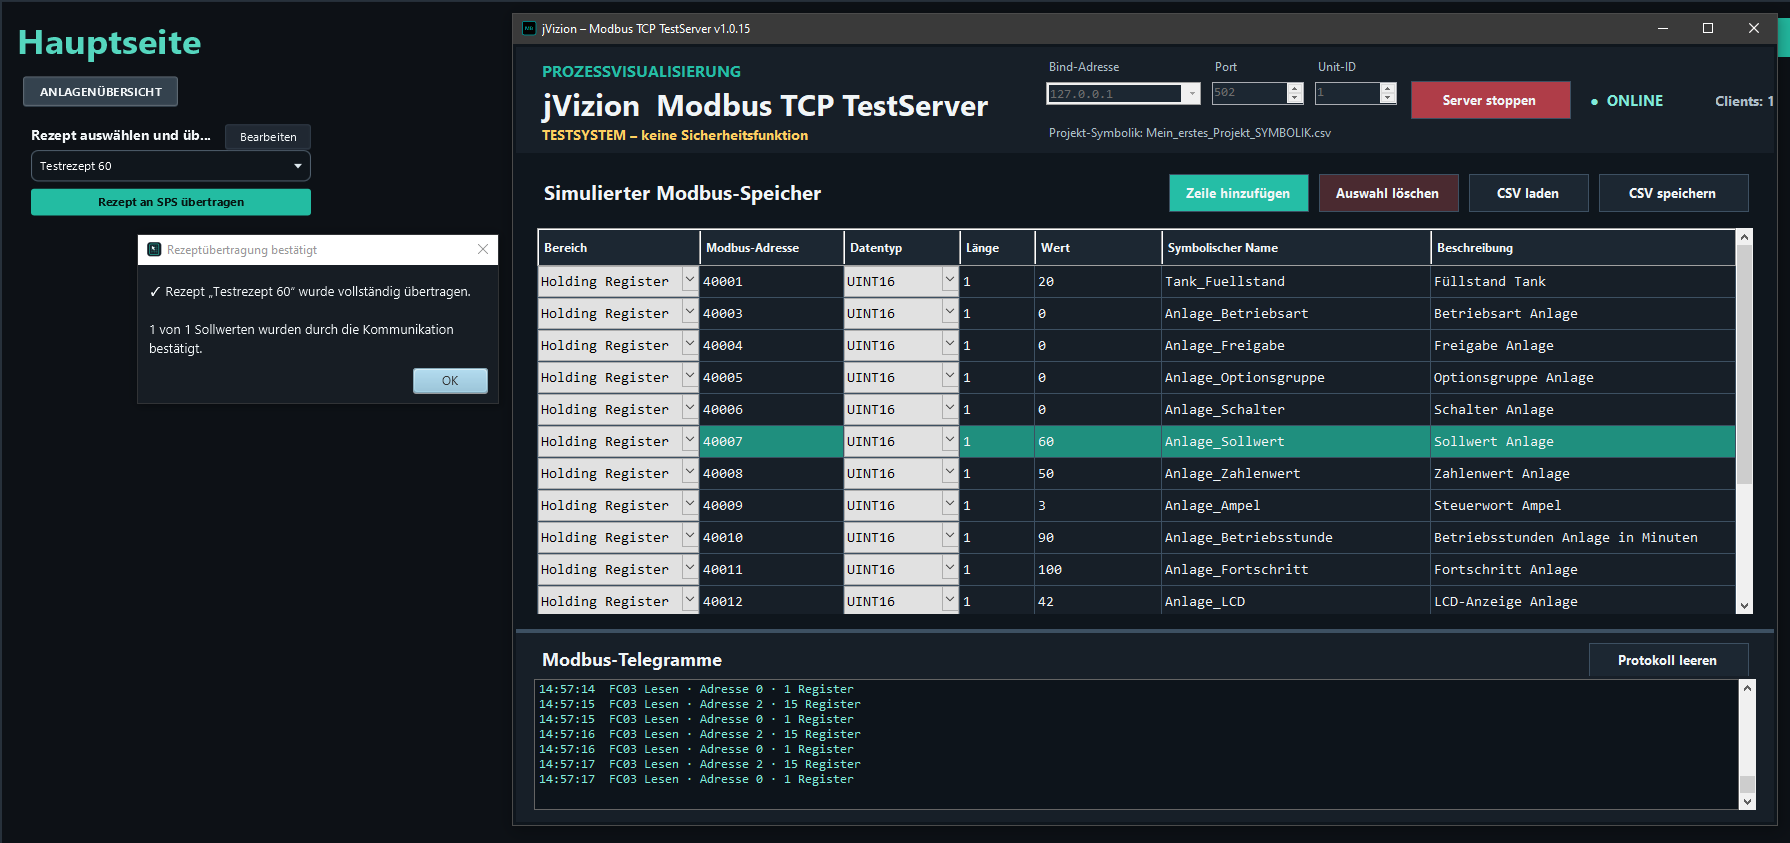Click the Rezeptübertragung dialog title icon
The height and width of the screenshot is (843, 1790).
[154, 249]
